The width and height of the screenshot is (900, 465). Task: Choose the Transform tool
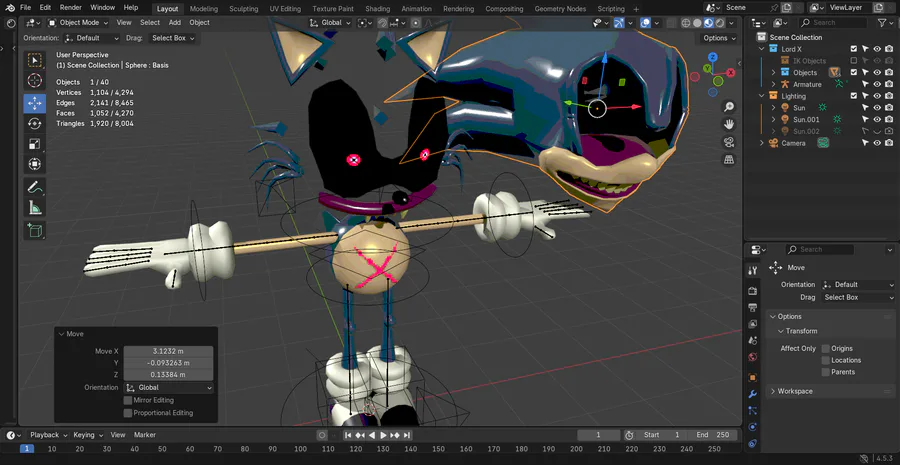[34, 165]
